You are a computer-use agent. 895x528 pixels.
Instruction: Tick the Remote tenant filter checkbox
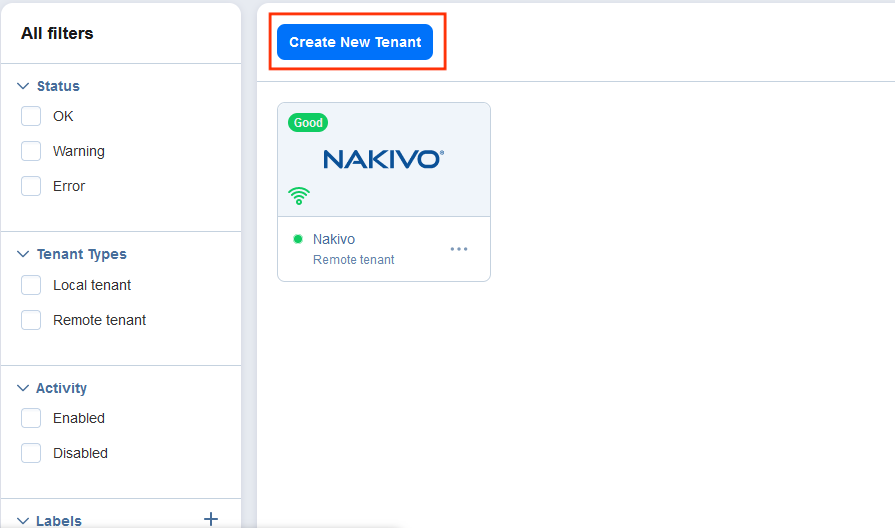click(31, 320)
